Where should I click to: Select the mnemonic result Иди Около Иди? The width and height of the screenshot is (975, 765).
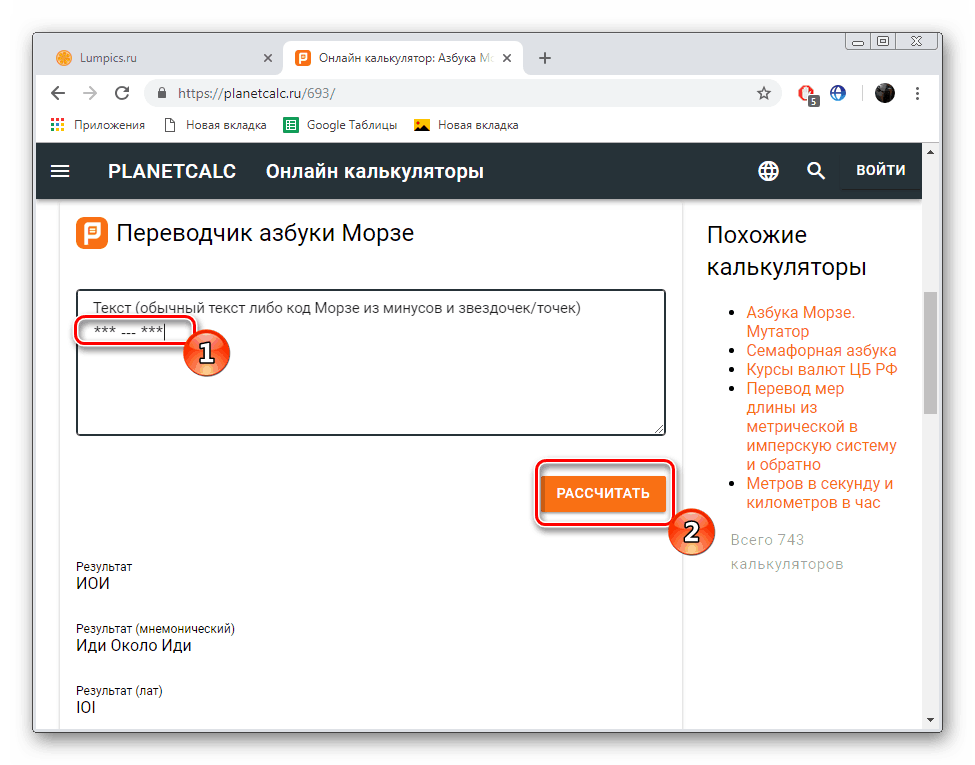point(134,646)
